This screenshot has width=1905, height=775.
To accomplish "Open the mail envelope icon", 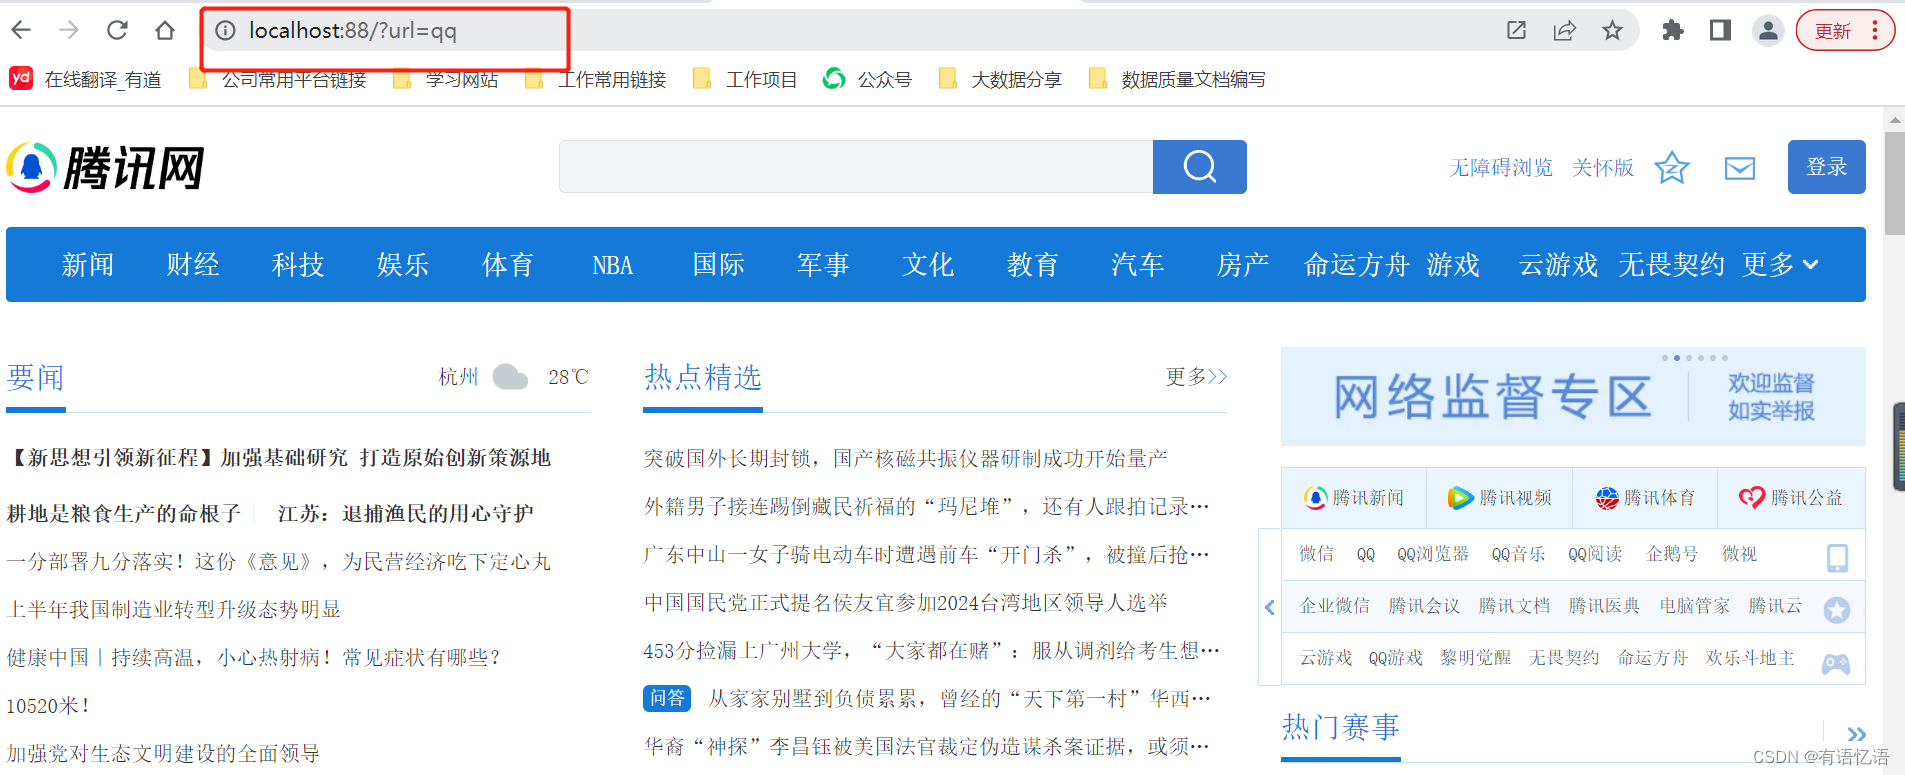I will tap(1740, 168).
